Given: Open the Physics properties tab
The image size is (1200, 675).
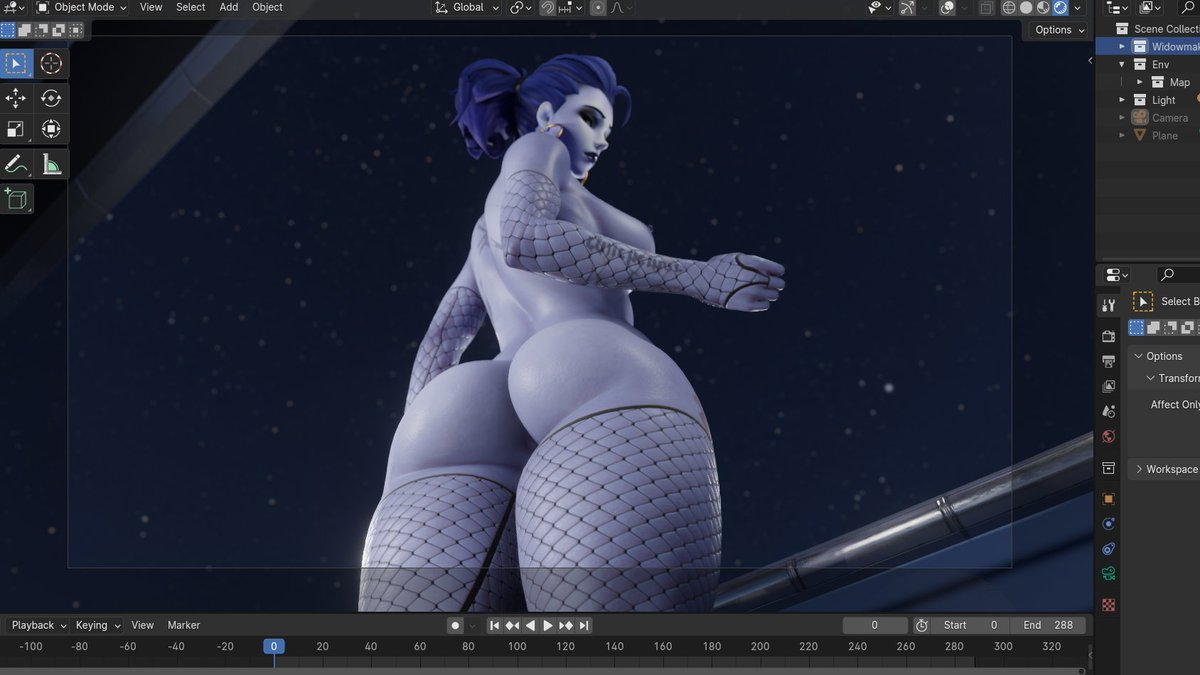Looking at the screenshot, I should point(1108,524).
